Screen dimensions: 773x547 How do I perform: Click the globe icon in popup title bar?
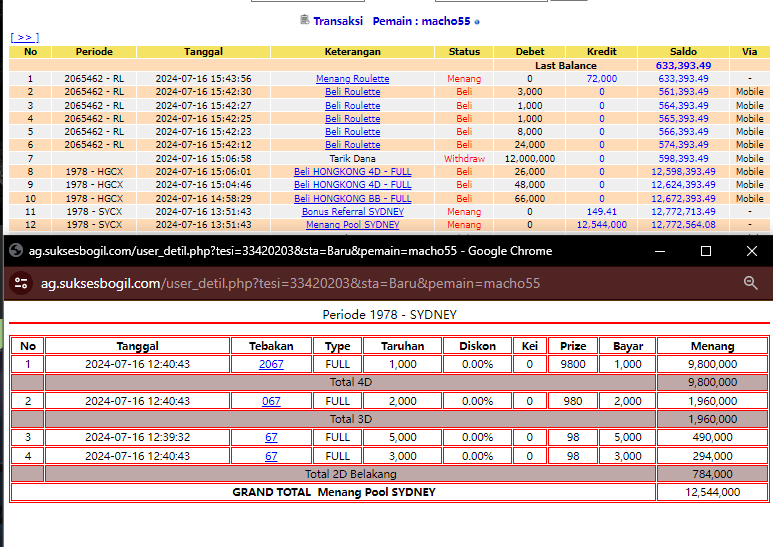(x=16, y=250)
